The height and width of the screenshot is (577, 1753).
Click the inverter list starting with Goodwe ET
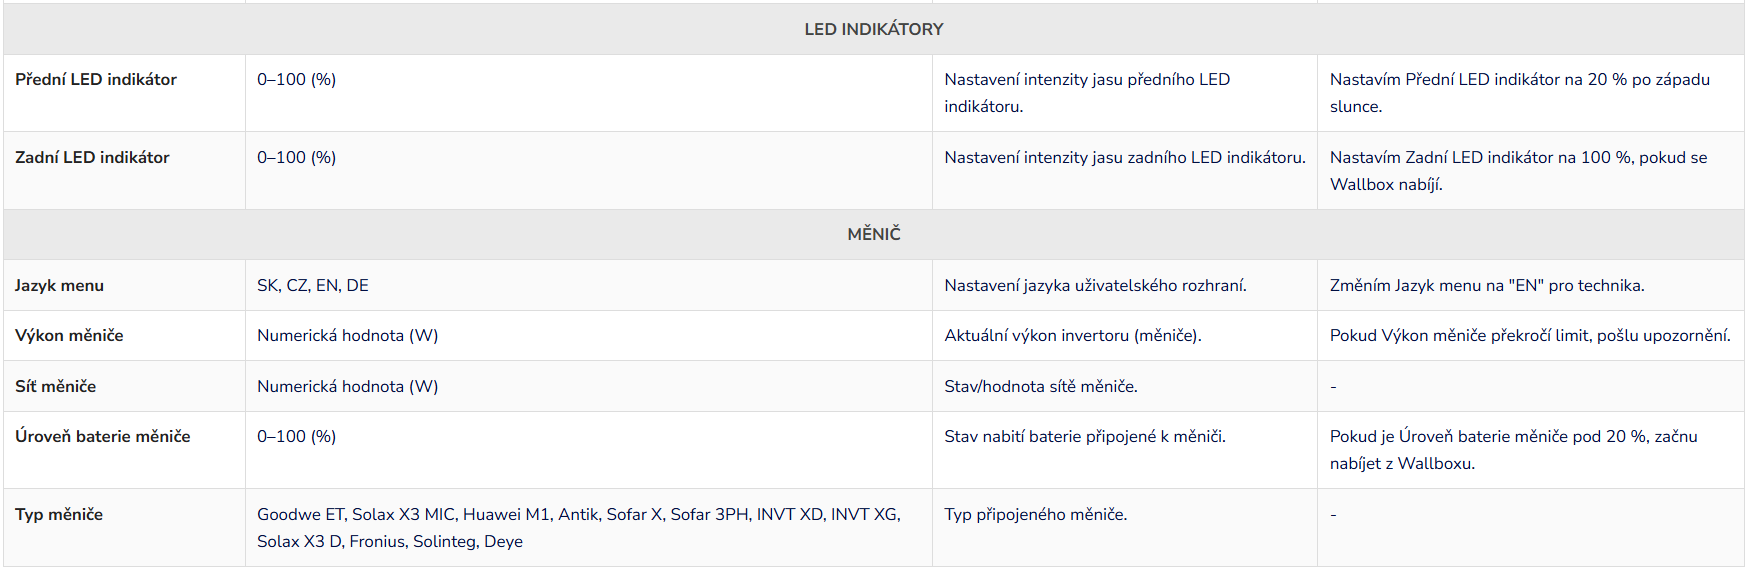(x=578, y=527)
